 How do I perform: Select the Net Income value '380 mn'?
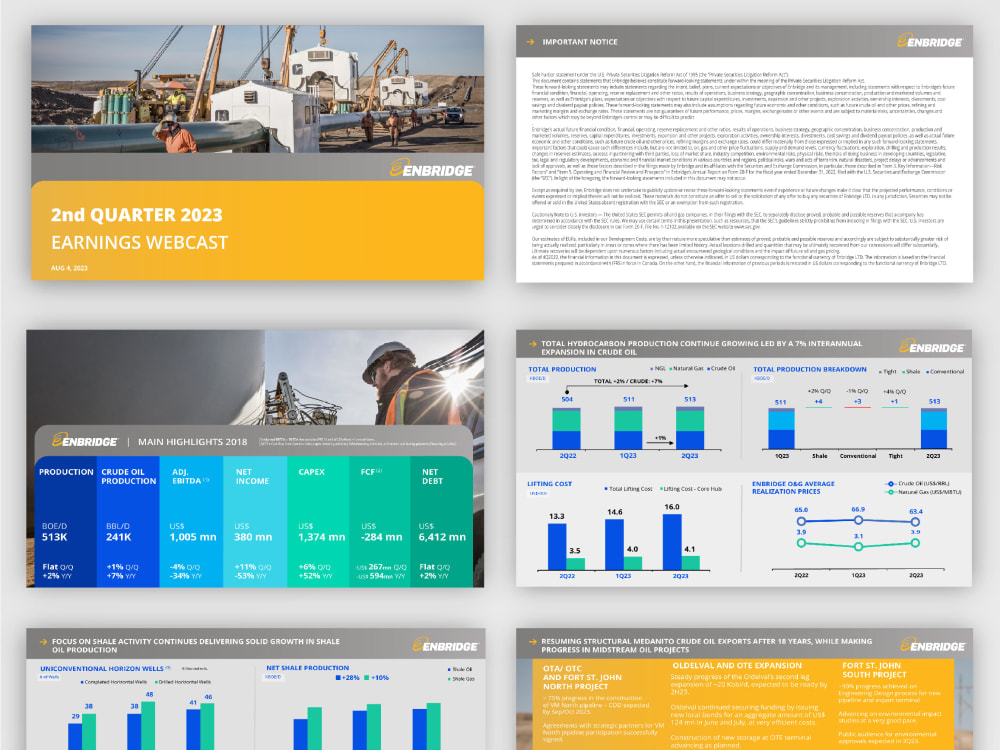253,537
